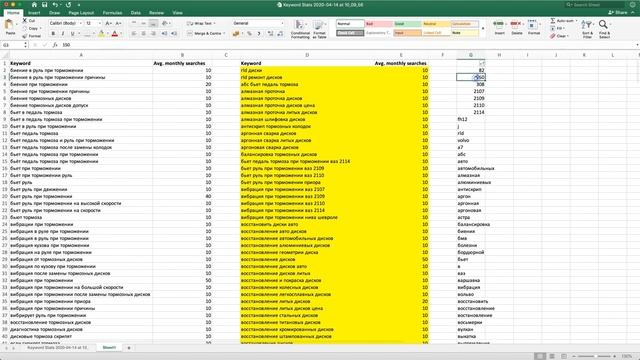
Task: Decrease decimal places
Action: click(x=280, y=34)
